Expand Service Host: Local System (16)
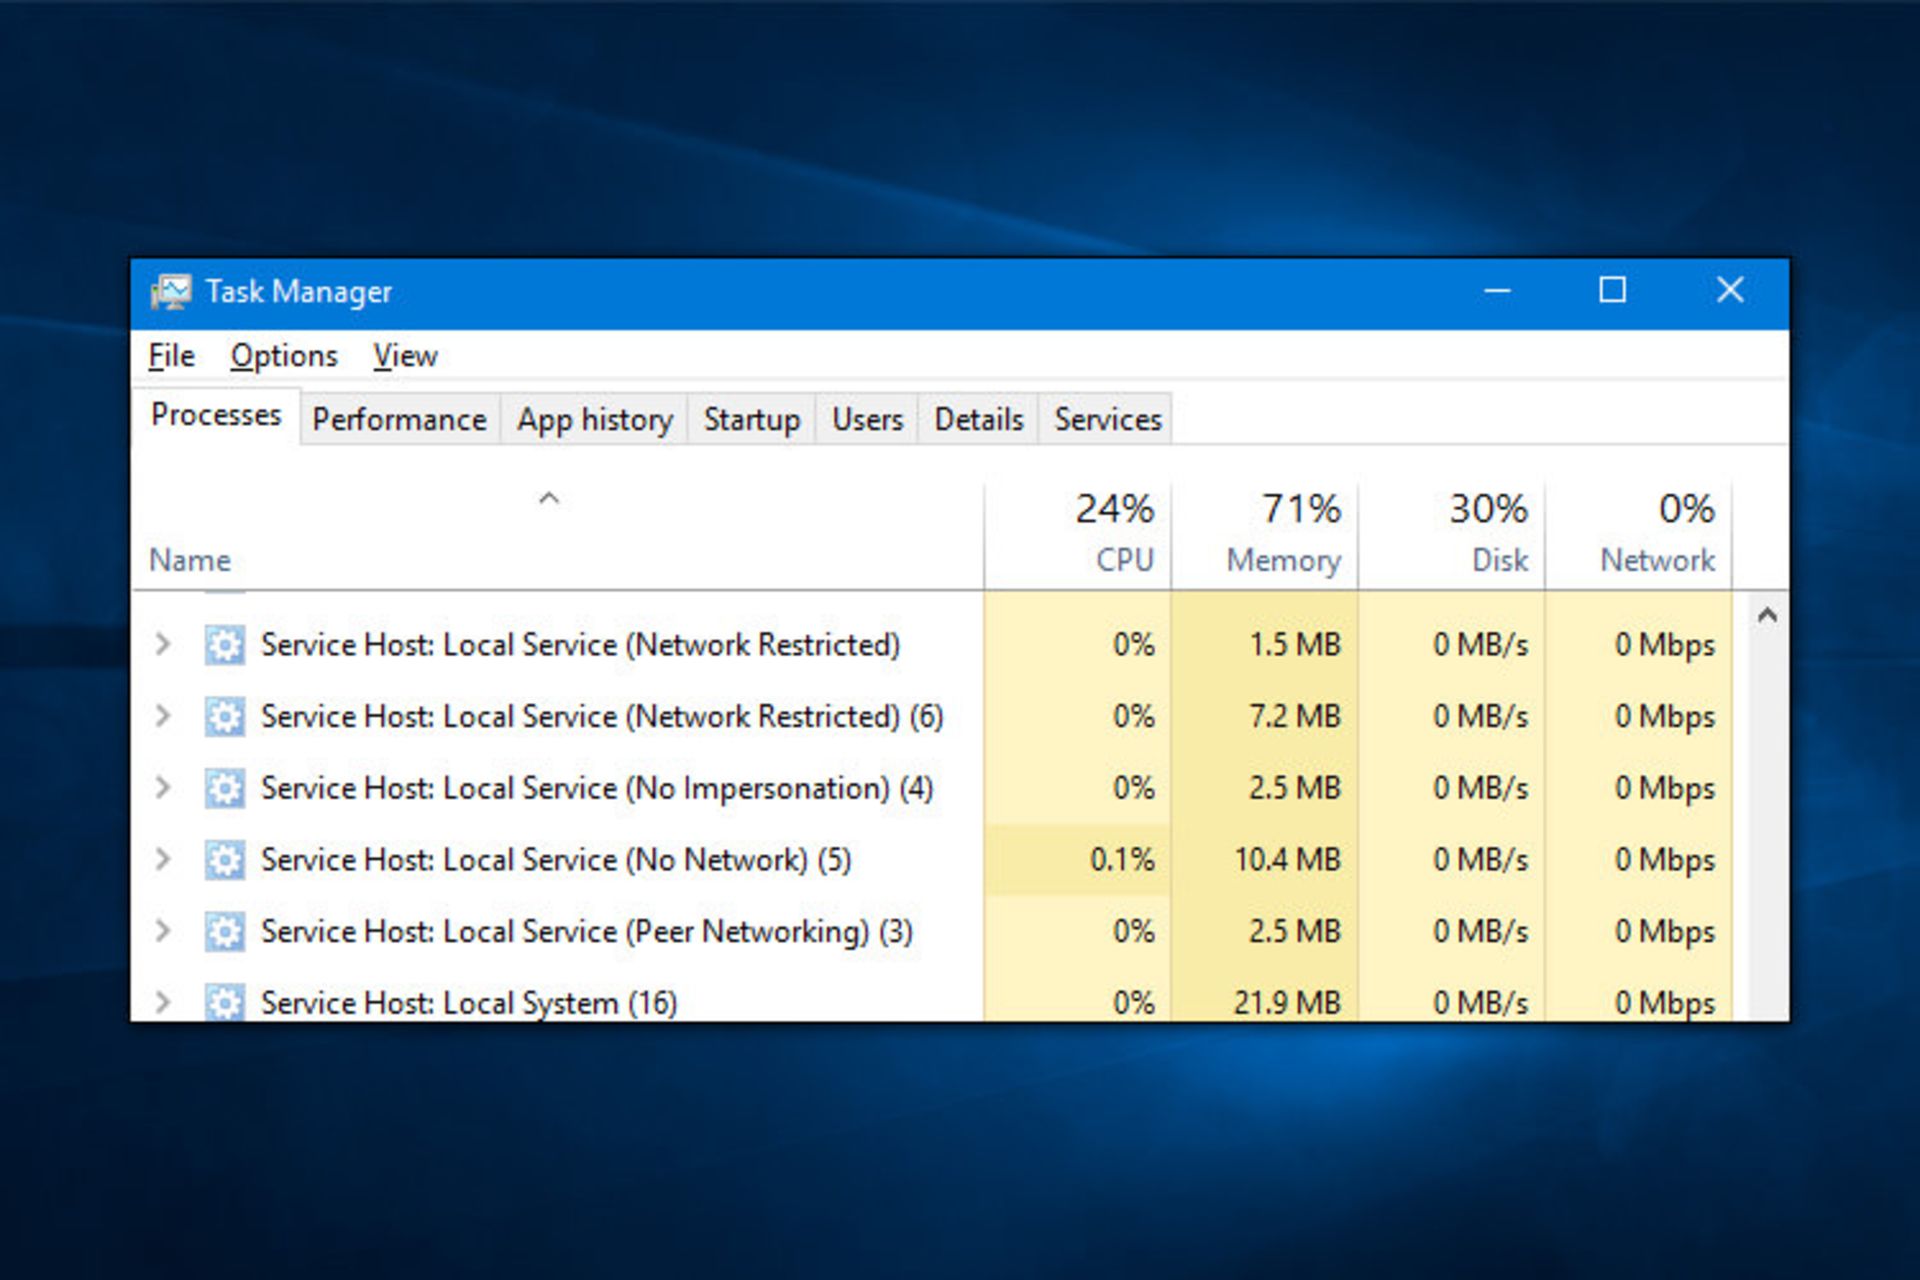The height and width of the screenshot is (1280, 1920). pos(163,1001)
